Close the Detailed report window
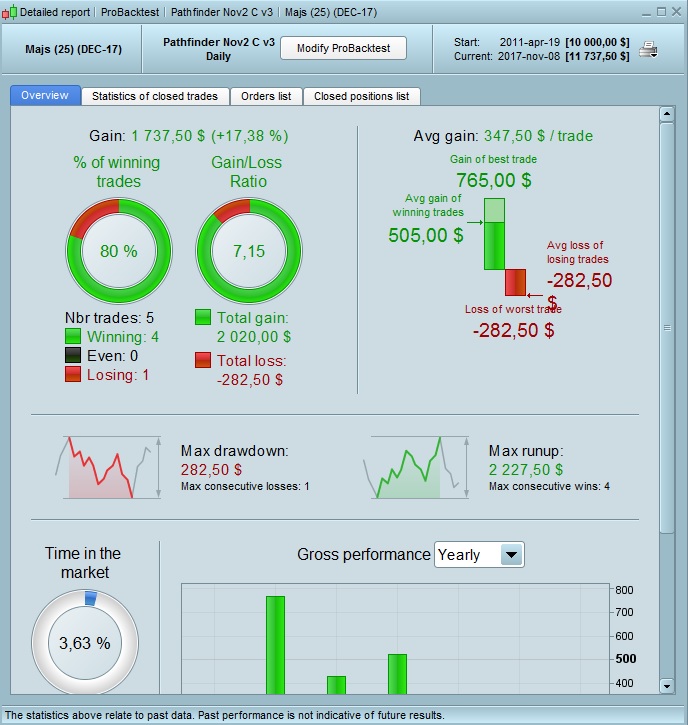 676,12
